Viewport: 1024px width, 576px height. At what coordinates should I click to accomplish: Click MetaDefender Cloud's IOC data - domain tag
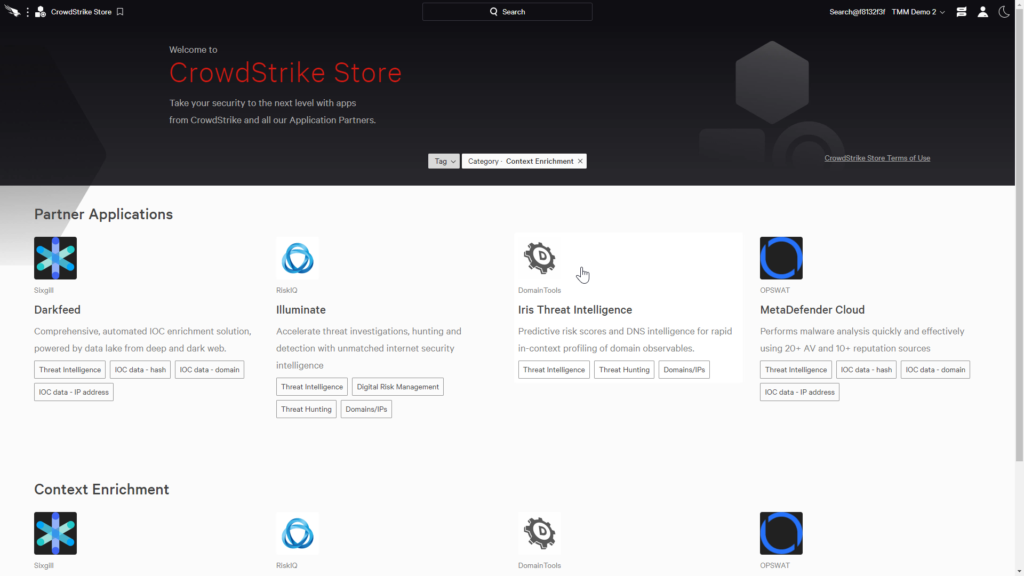pyautogui.click(x=935, y=370)
